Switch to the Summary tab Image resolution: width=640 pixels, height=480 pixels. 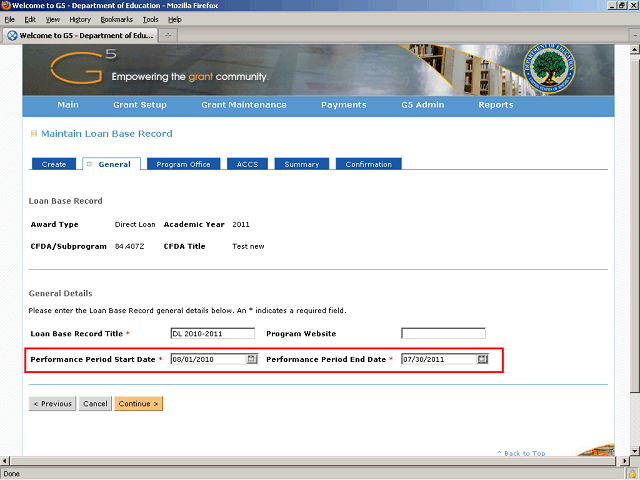pos(302,164)
